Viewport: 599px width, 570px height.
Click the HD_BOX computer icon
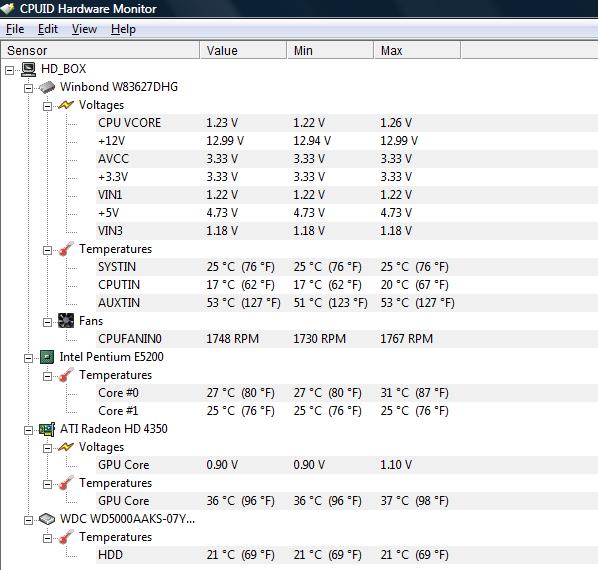coord(28,69)
